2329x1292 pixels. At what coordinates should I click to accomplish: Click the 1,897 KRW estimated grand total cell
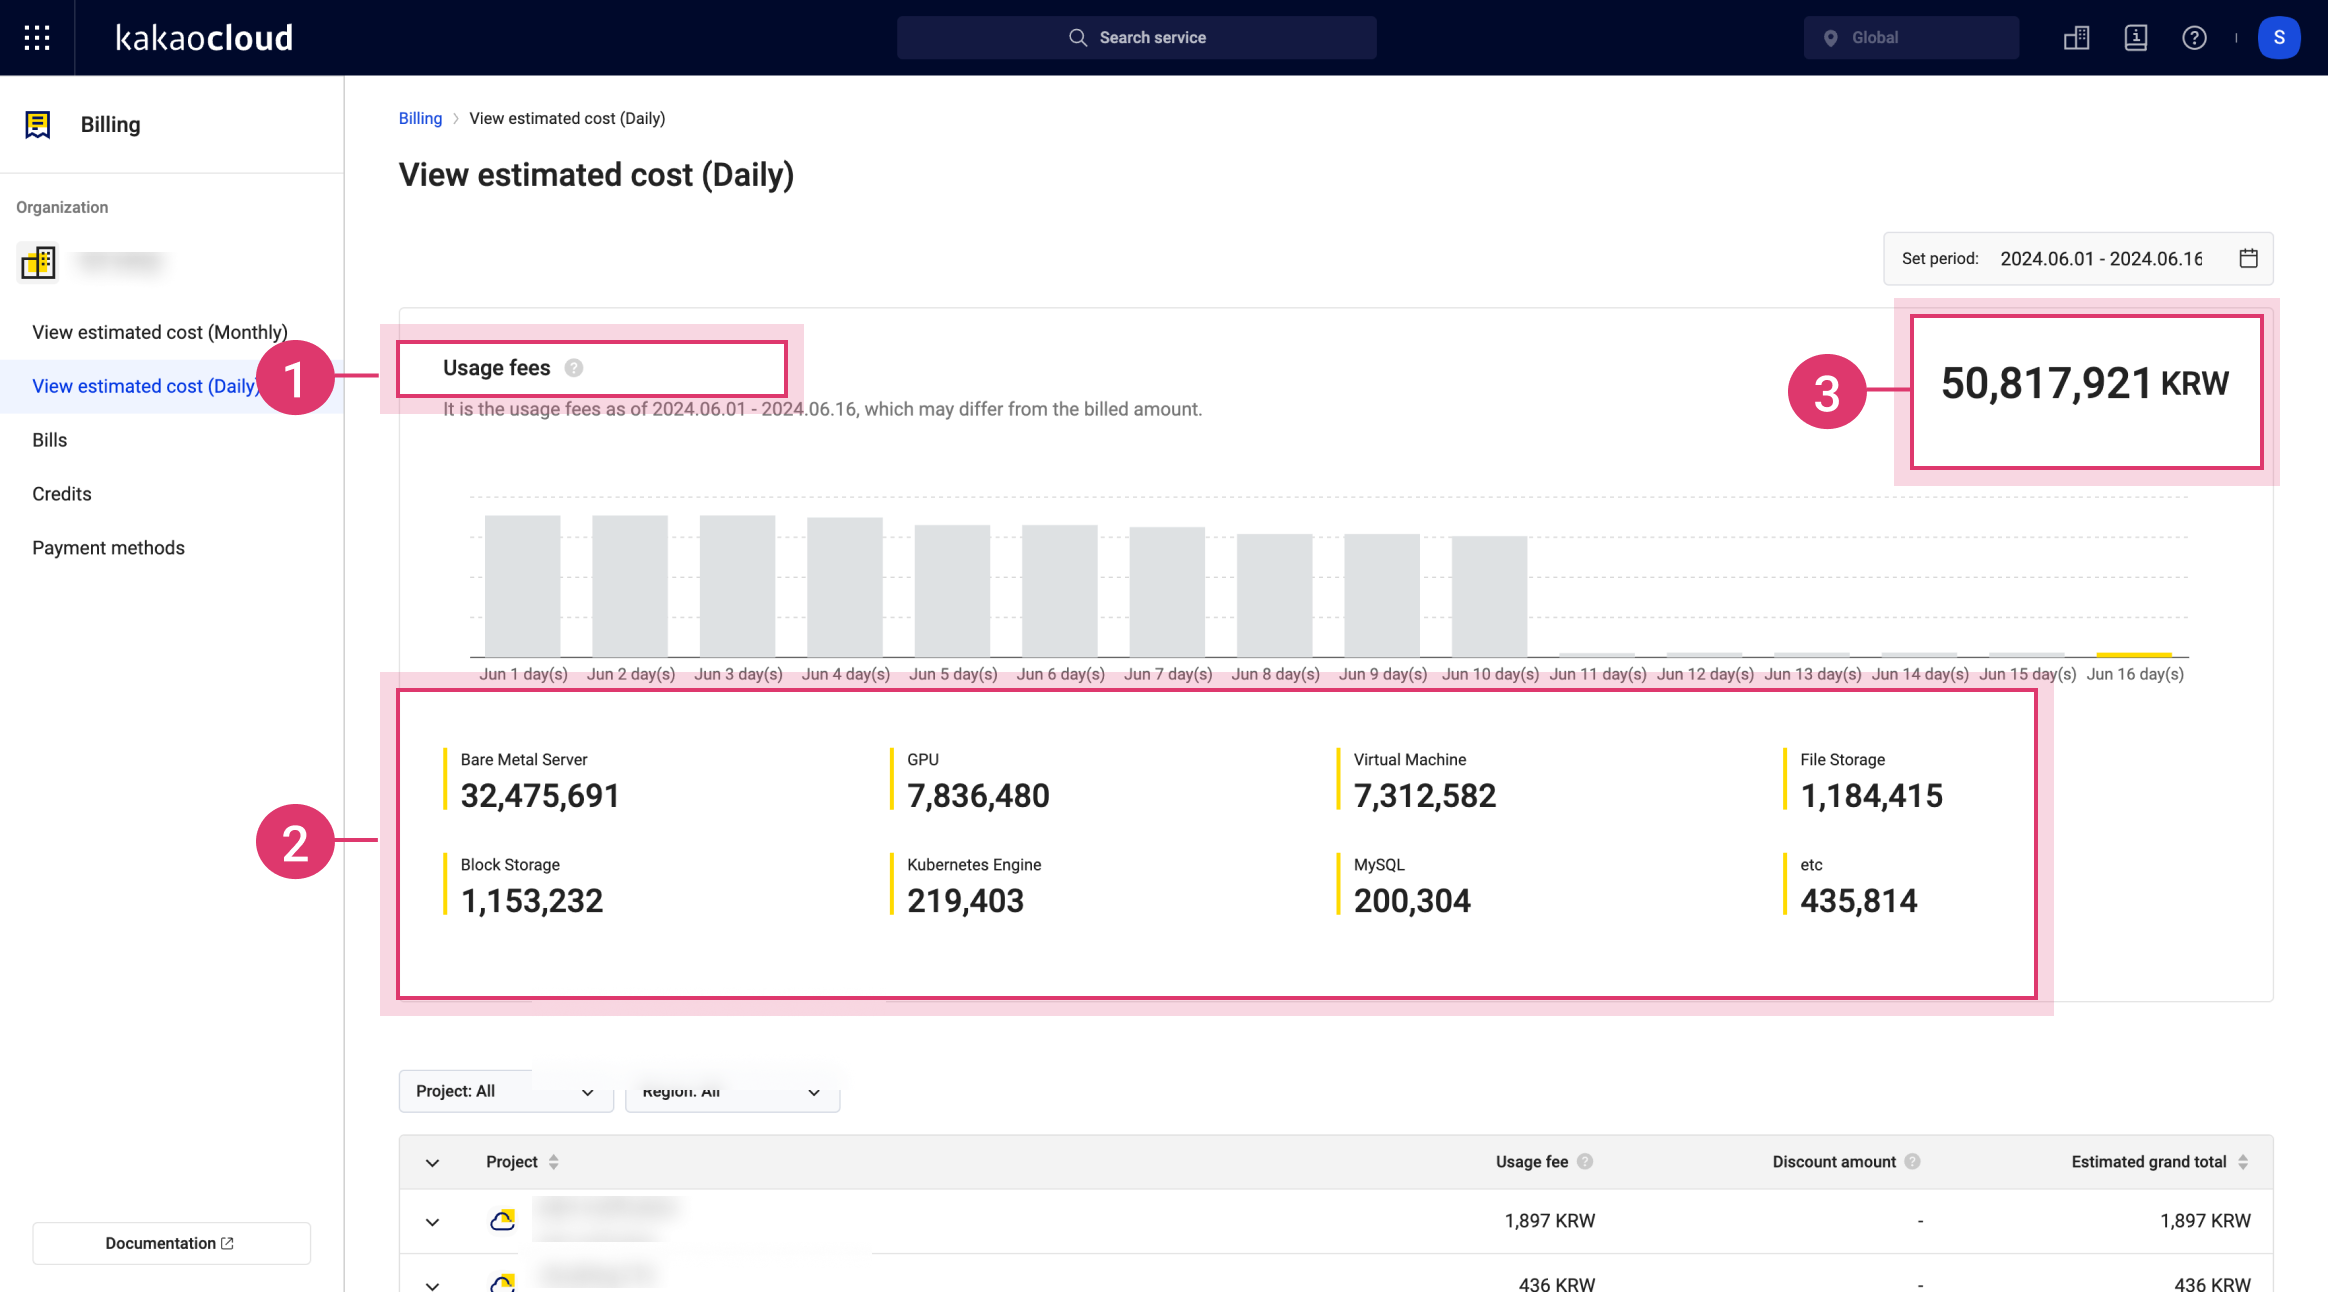[2205, 1221]
